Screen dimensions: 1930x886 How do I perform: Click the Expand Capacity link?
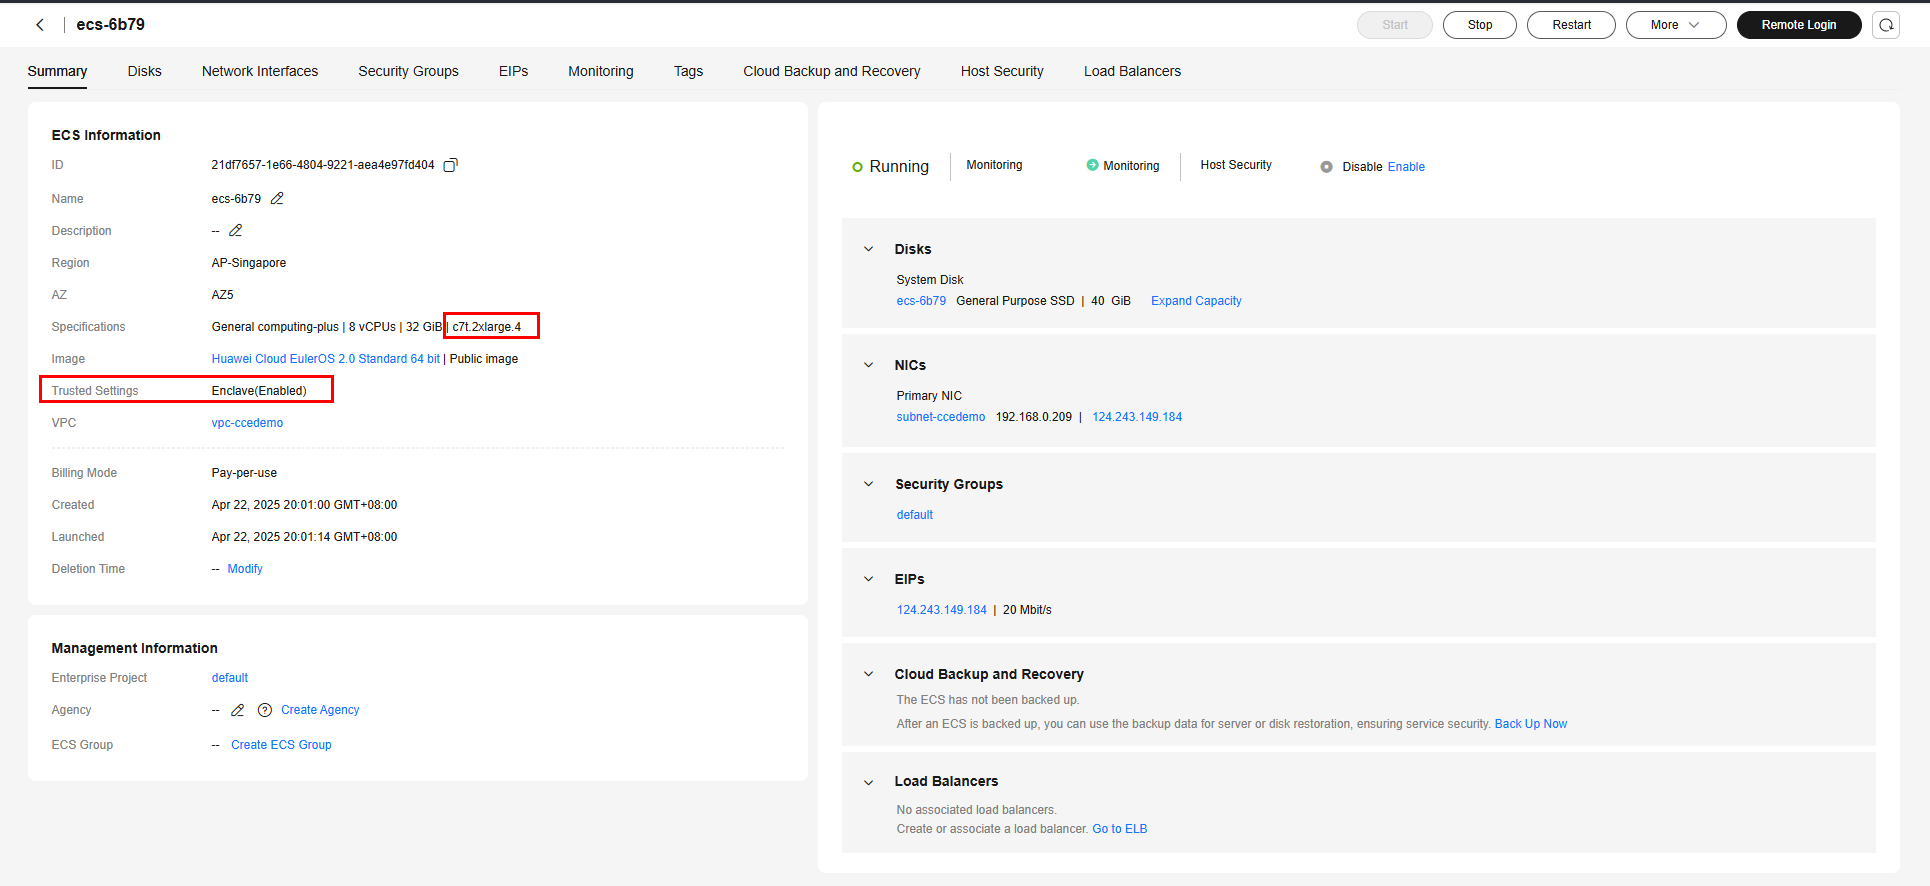(x=1196, y=301)
